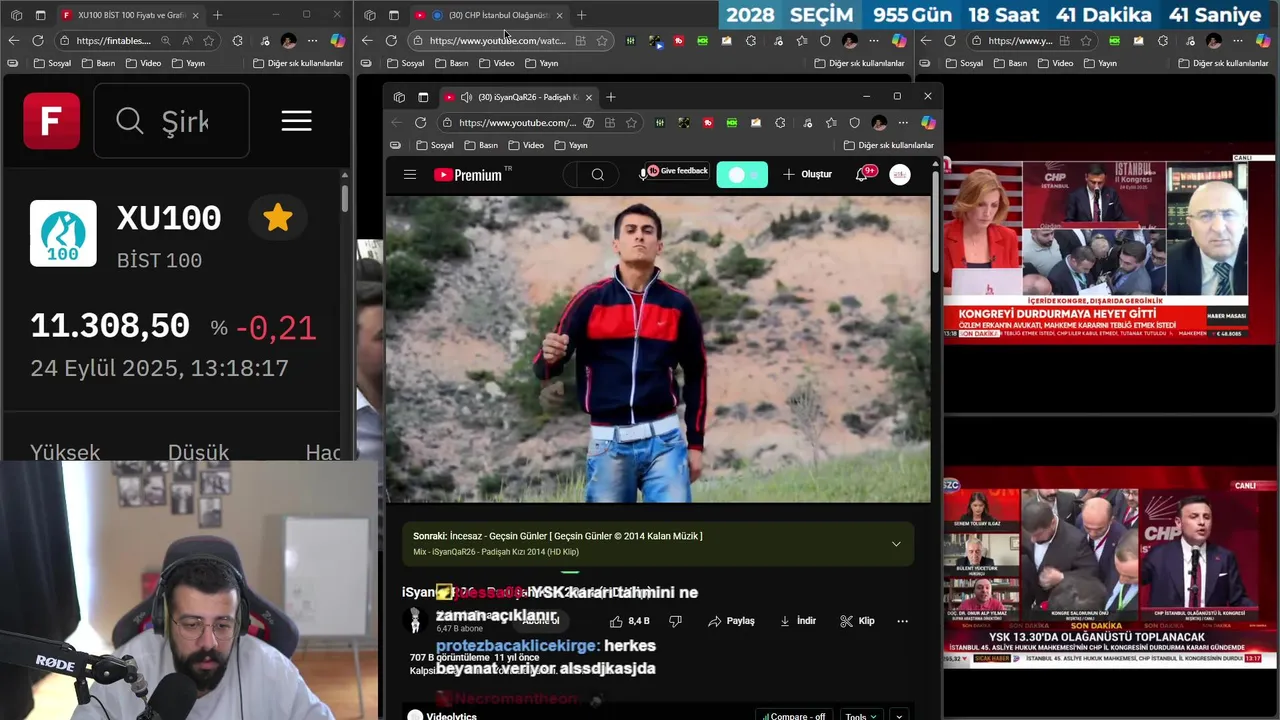Open Basın bookmark folder in front window
1280x720 pixels.
pyautogui.click(x=480, y=145)
